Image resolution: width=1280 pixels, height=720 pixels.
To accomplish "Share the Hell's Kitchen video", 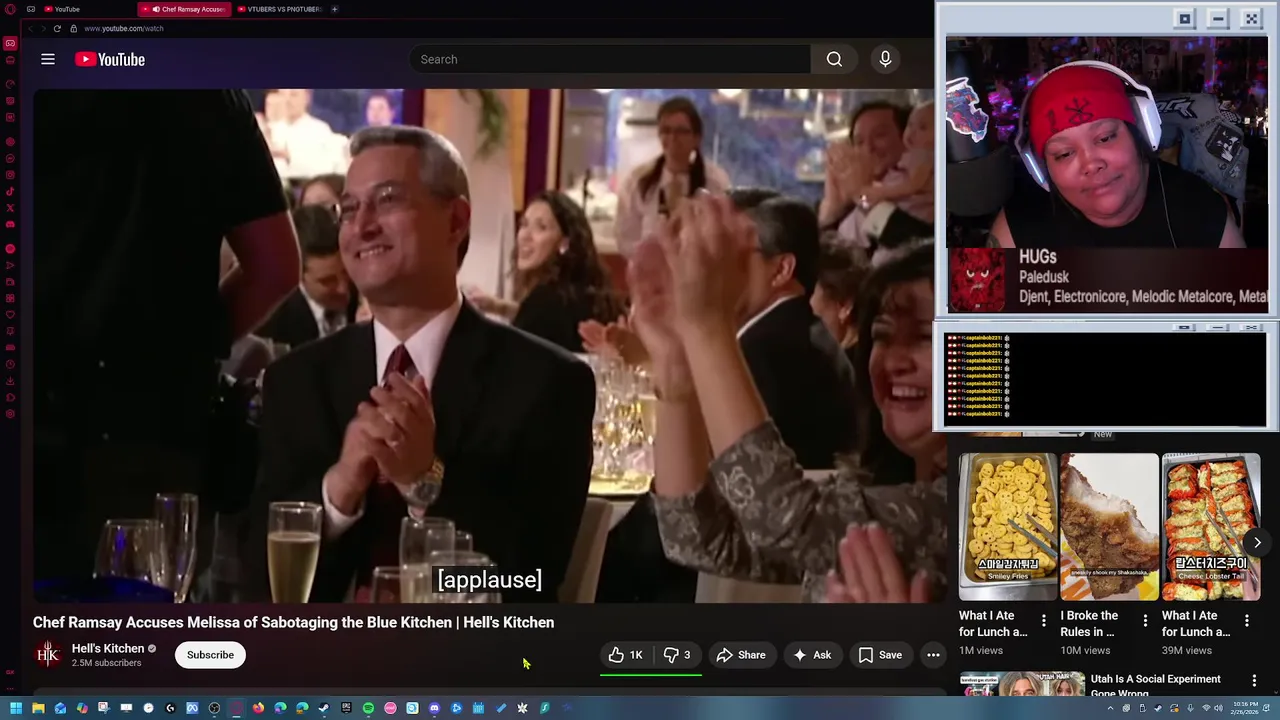I will click(x=741, y=655).
